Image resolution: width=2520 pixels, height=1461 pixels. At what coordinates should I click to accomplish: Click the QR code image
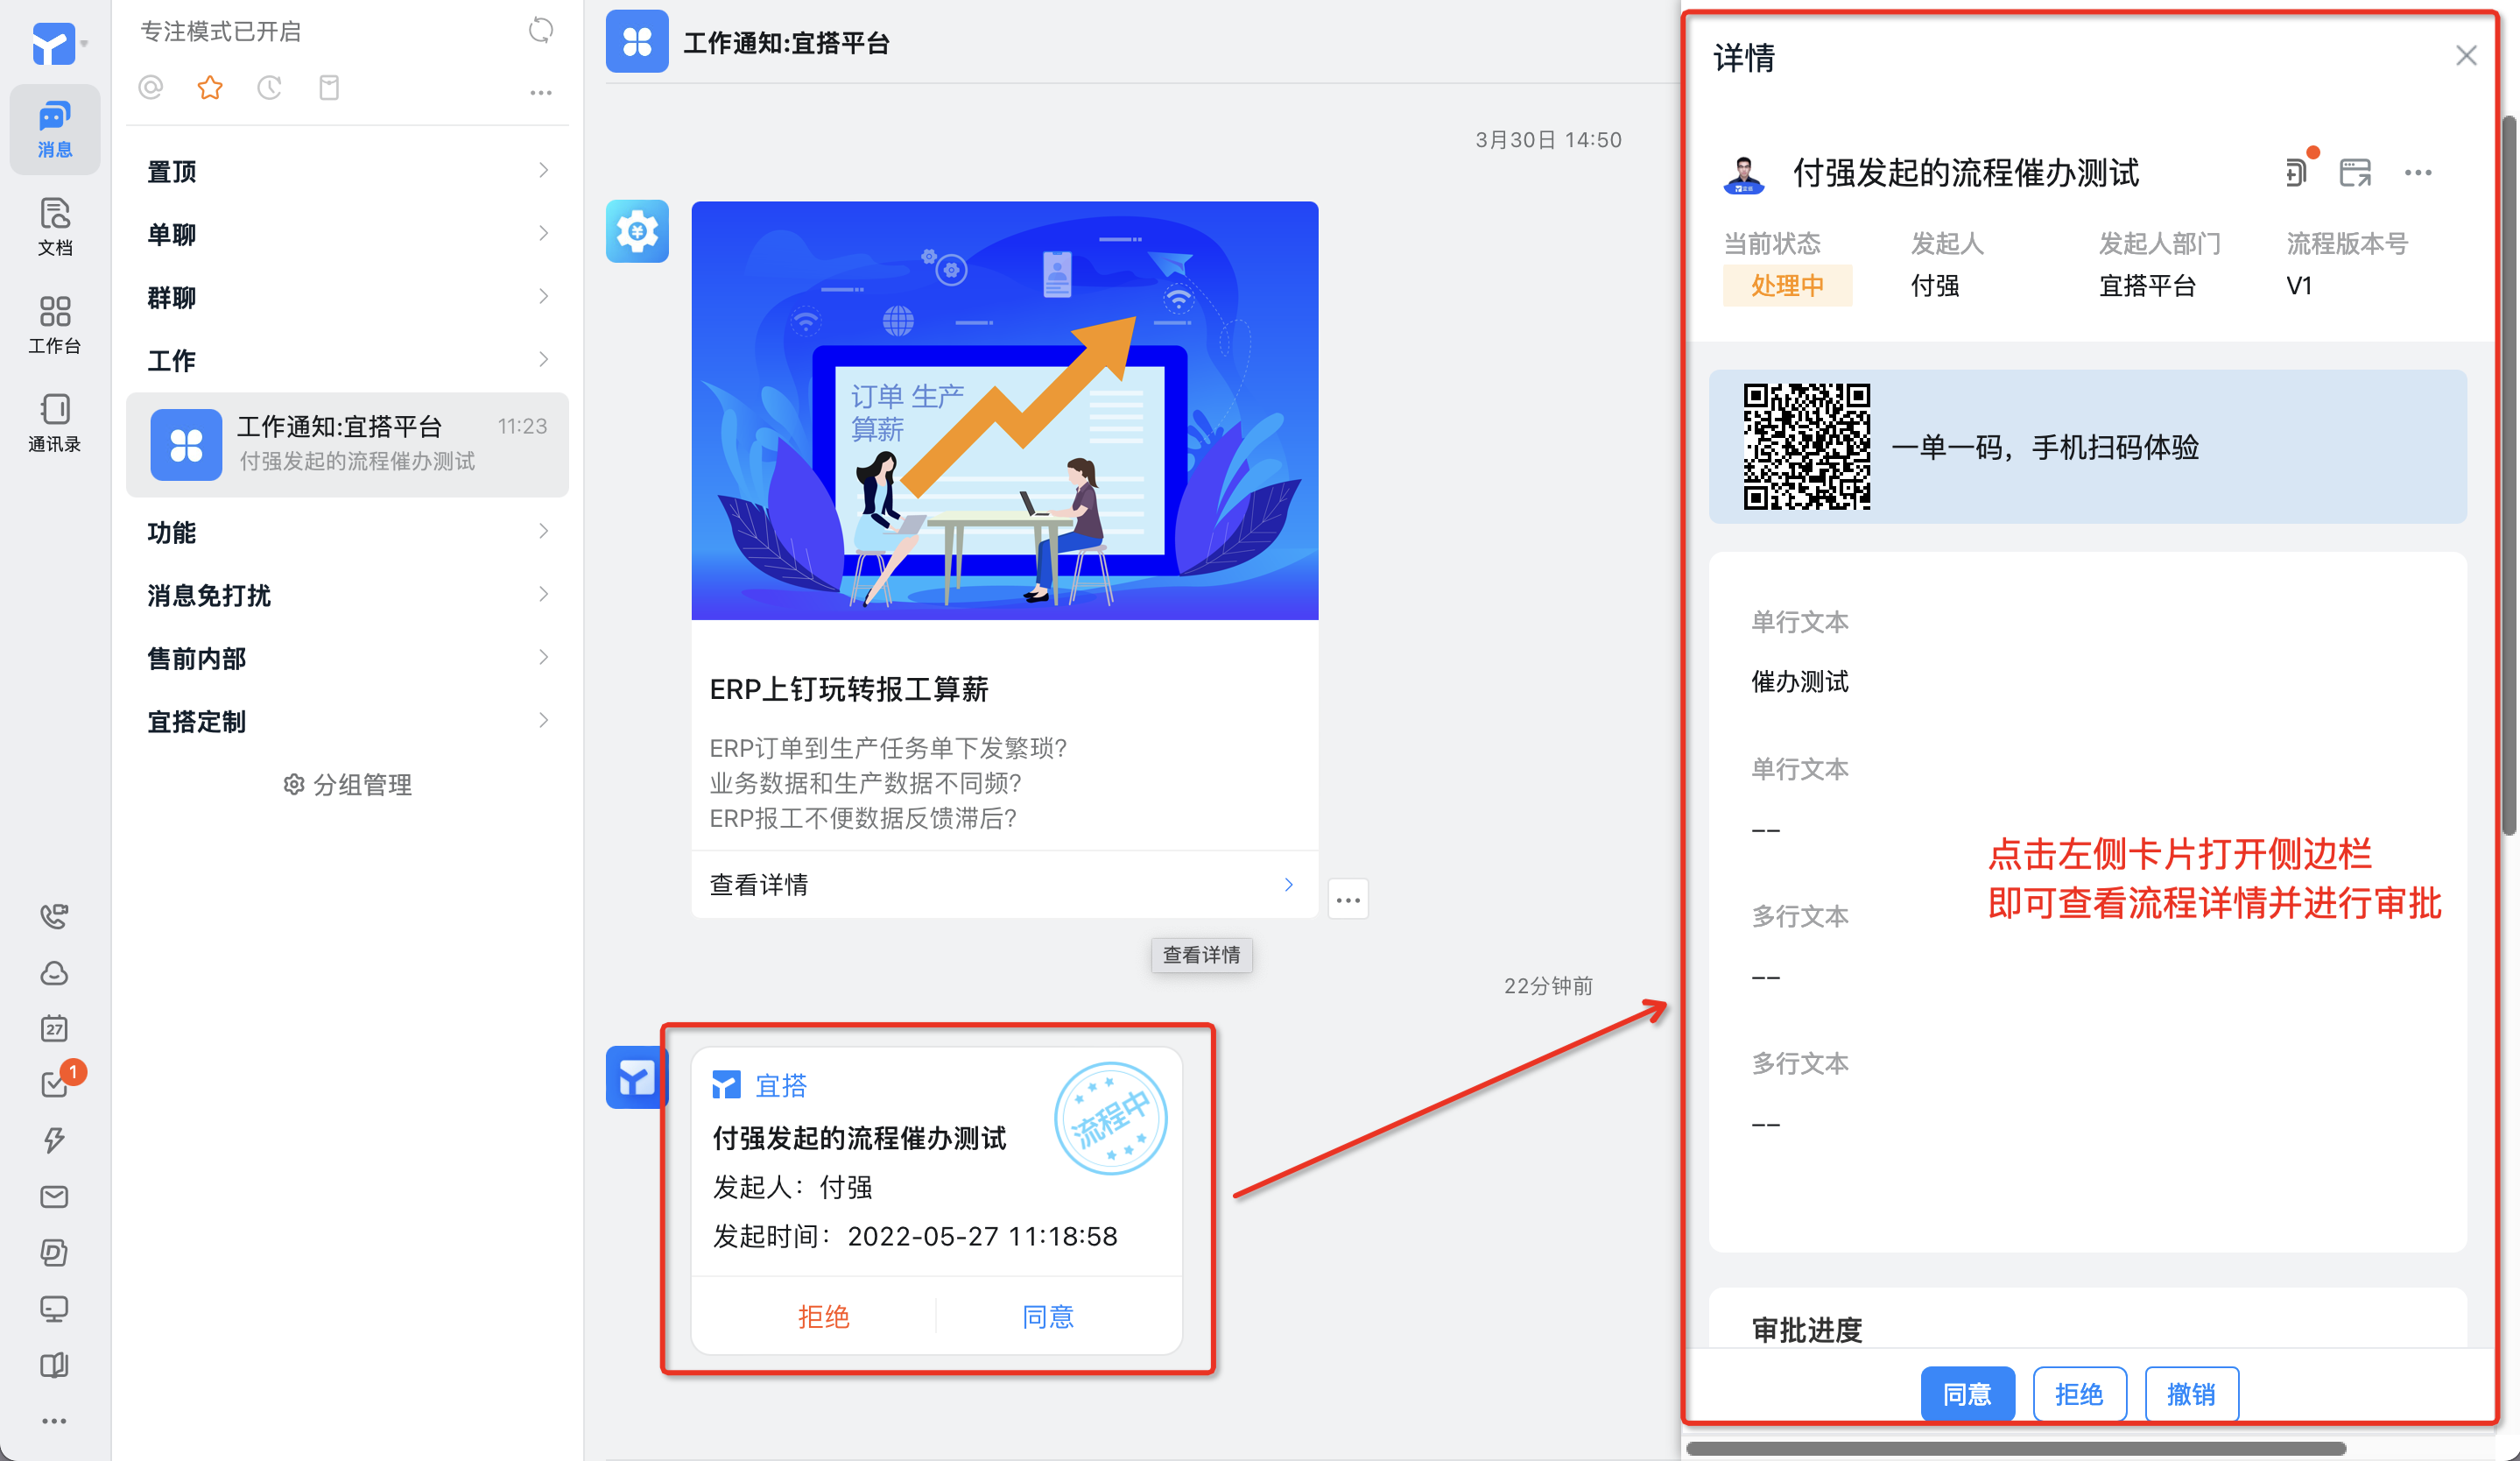[x=1806, y=446]
